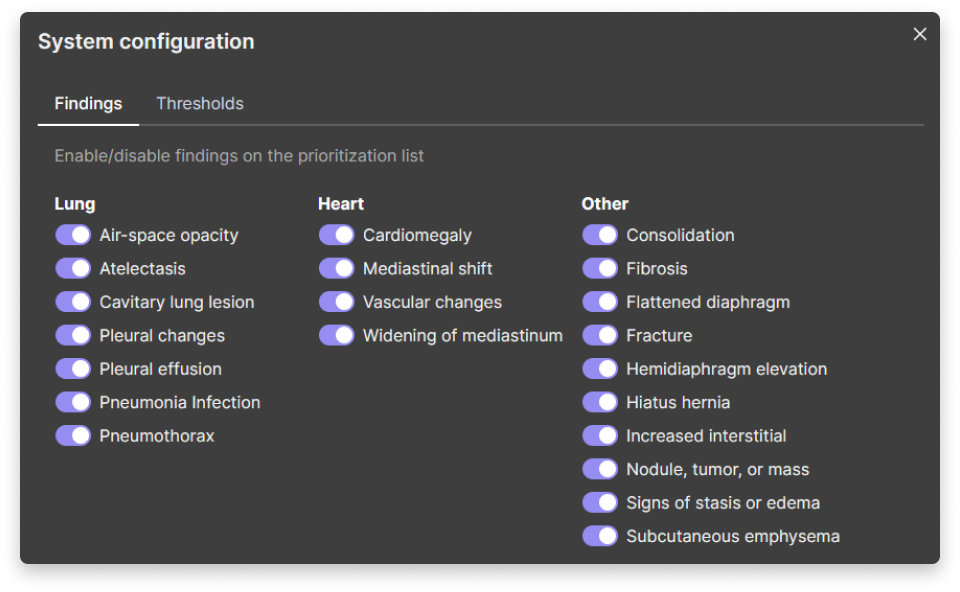Close the System configuration dialog
960x592 pixels.
pos(920,34)
